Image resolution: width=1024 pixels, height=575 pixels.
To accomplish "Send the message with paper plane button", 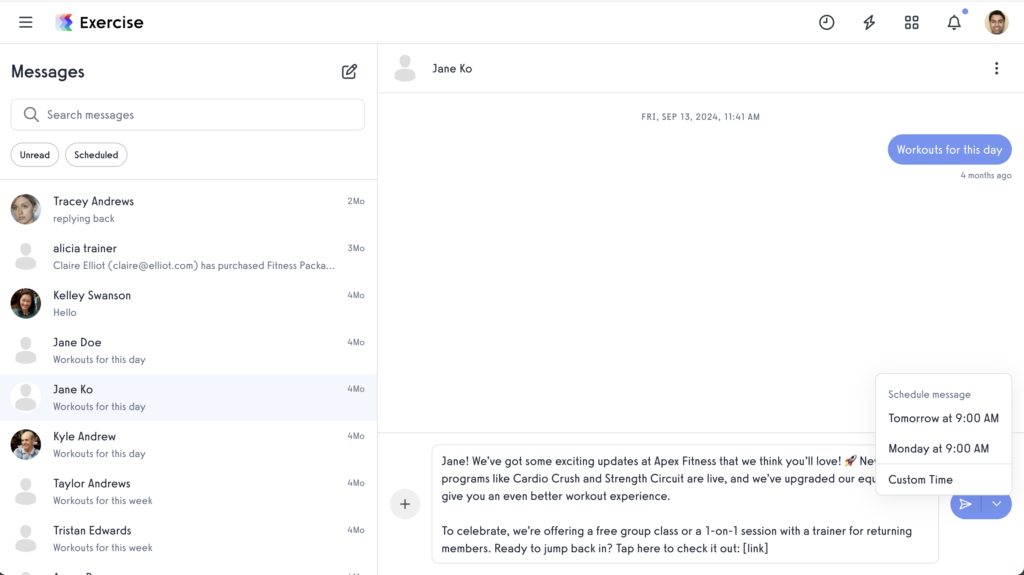I will click(x=965, y=504).
